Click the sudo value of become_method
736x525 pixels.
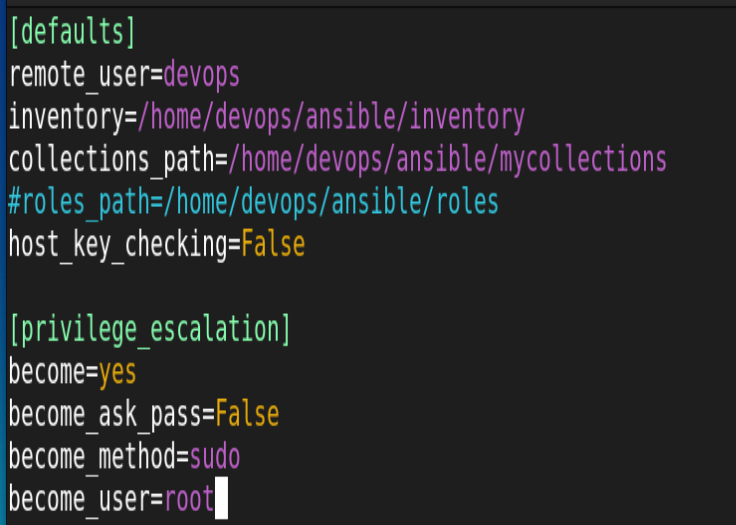pos(215,456)
